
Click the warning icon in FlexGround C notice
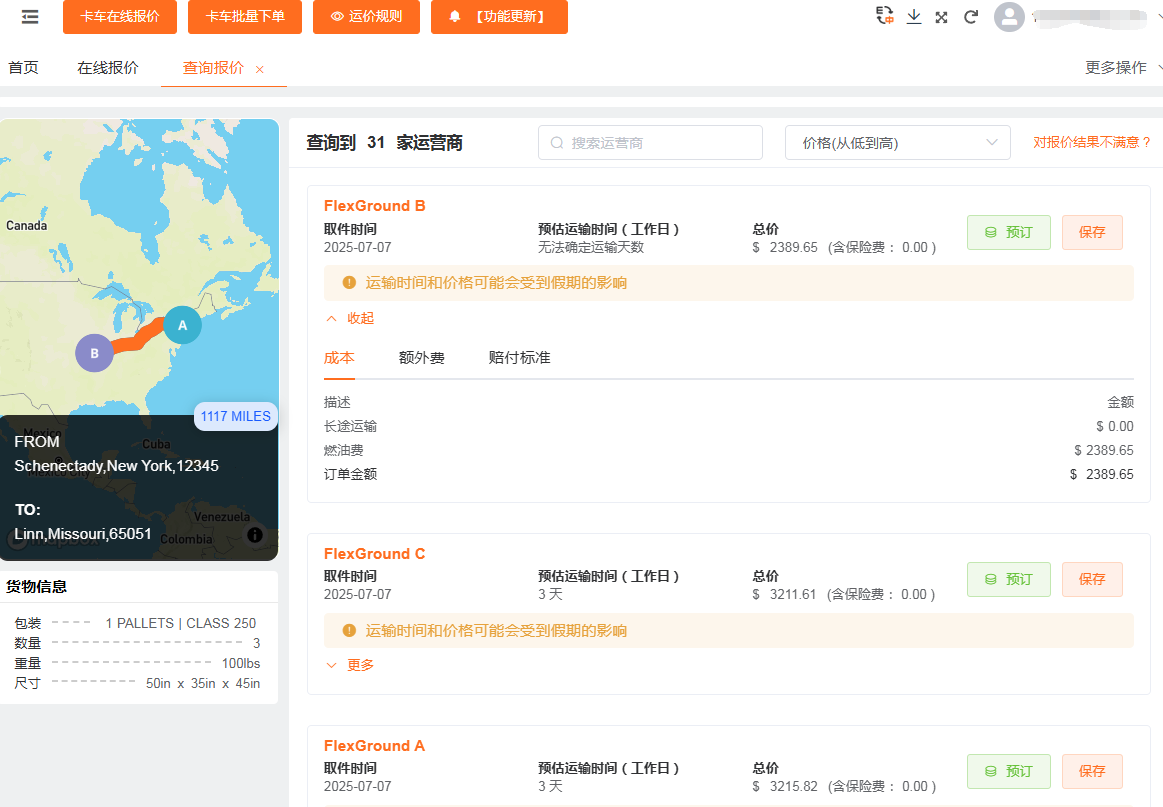(349, 630)
